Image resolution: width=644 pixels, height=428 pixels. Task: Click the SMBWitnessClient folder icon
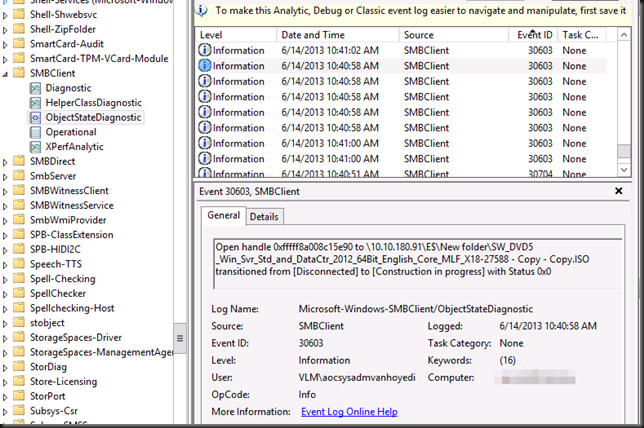tap(19, 191)
